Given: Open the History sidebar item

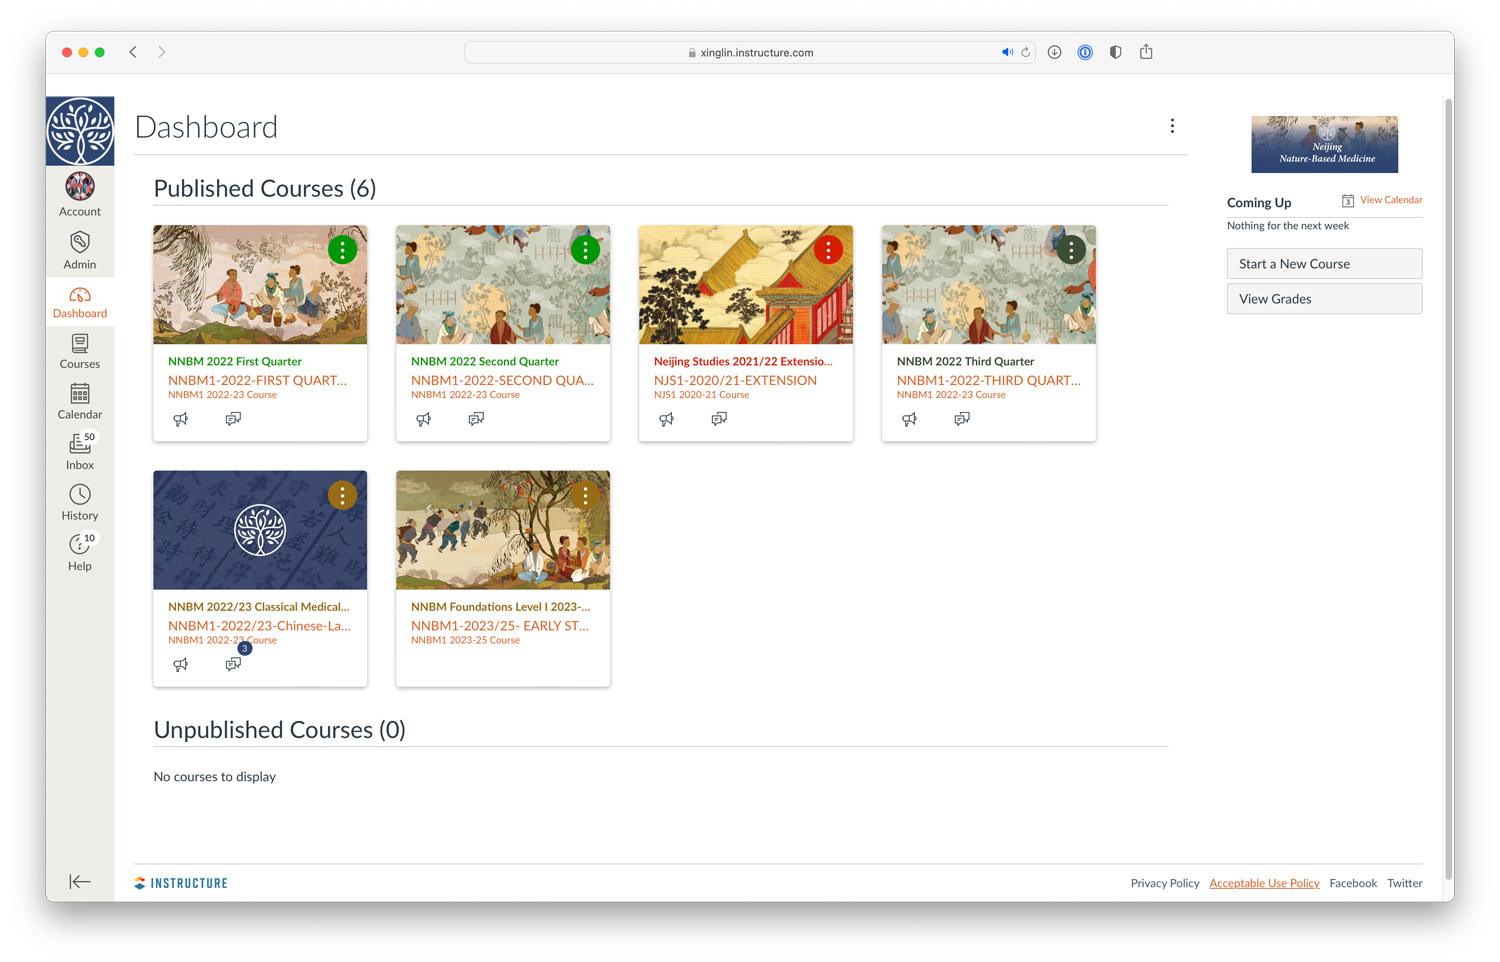Looking at the screenshot, I should (80, 503).
